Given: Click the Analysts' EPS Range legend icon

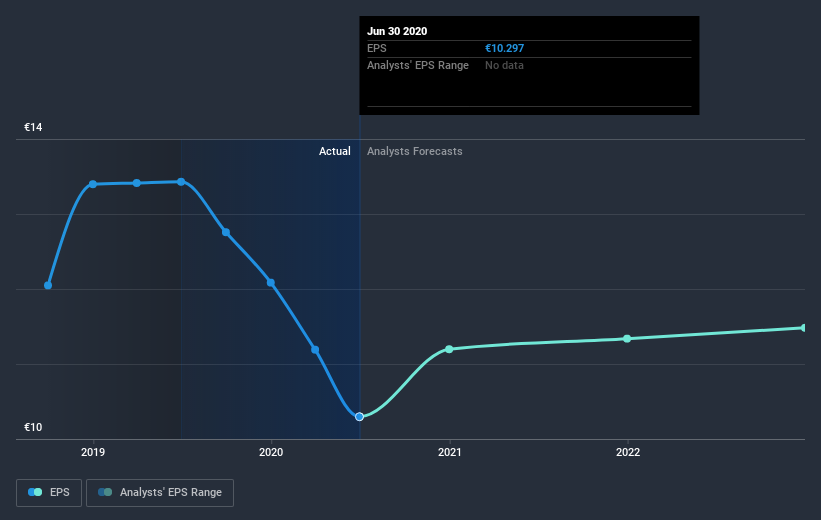Looking at the screenshot, I should (105, 492).
